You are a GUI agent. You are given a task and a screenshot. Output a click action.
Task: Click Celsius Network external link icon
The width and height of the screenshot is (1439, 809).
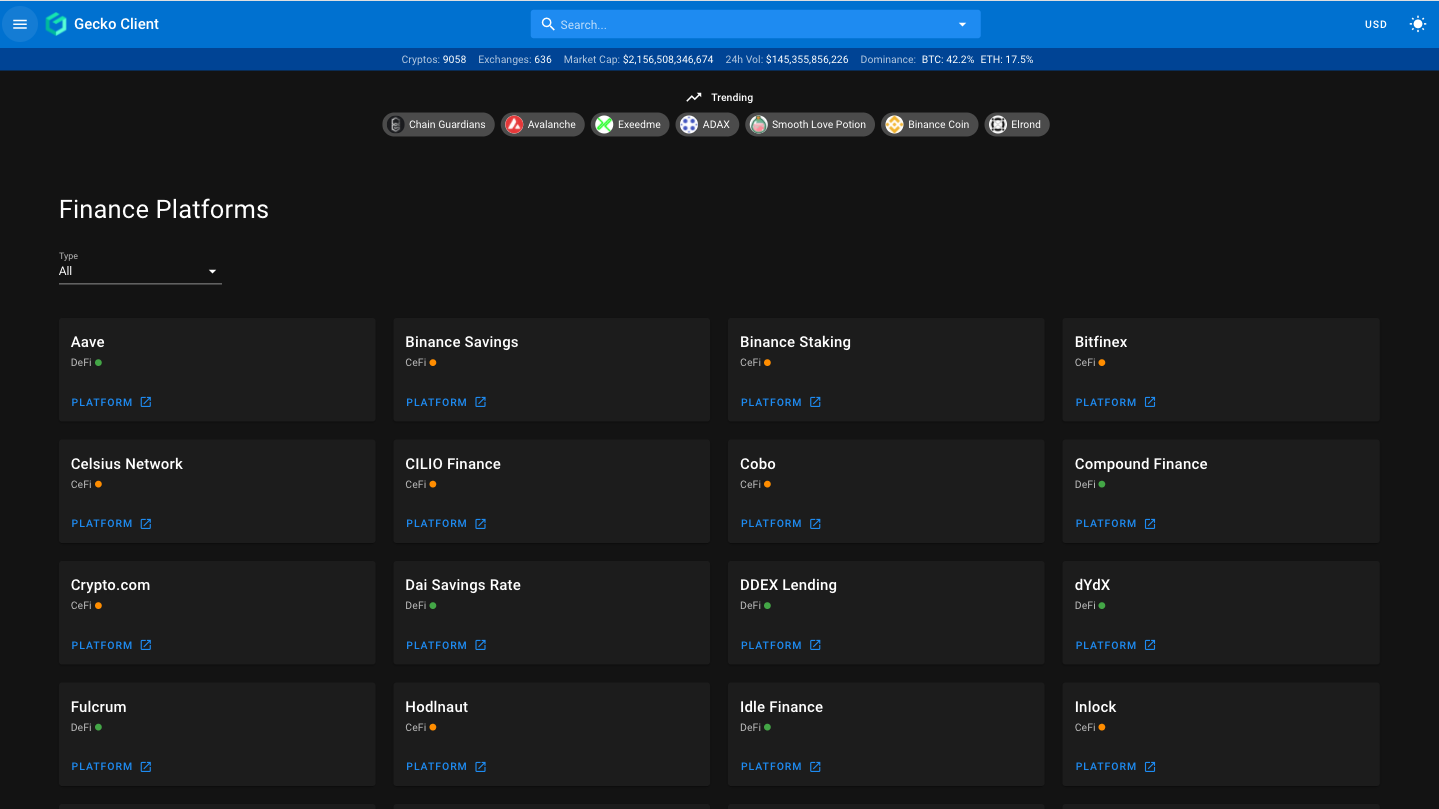[146, 524]
